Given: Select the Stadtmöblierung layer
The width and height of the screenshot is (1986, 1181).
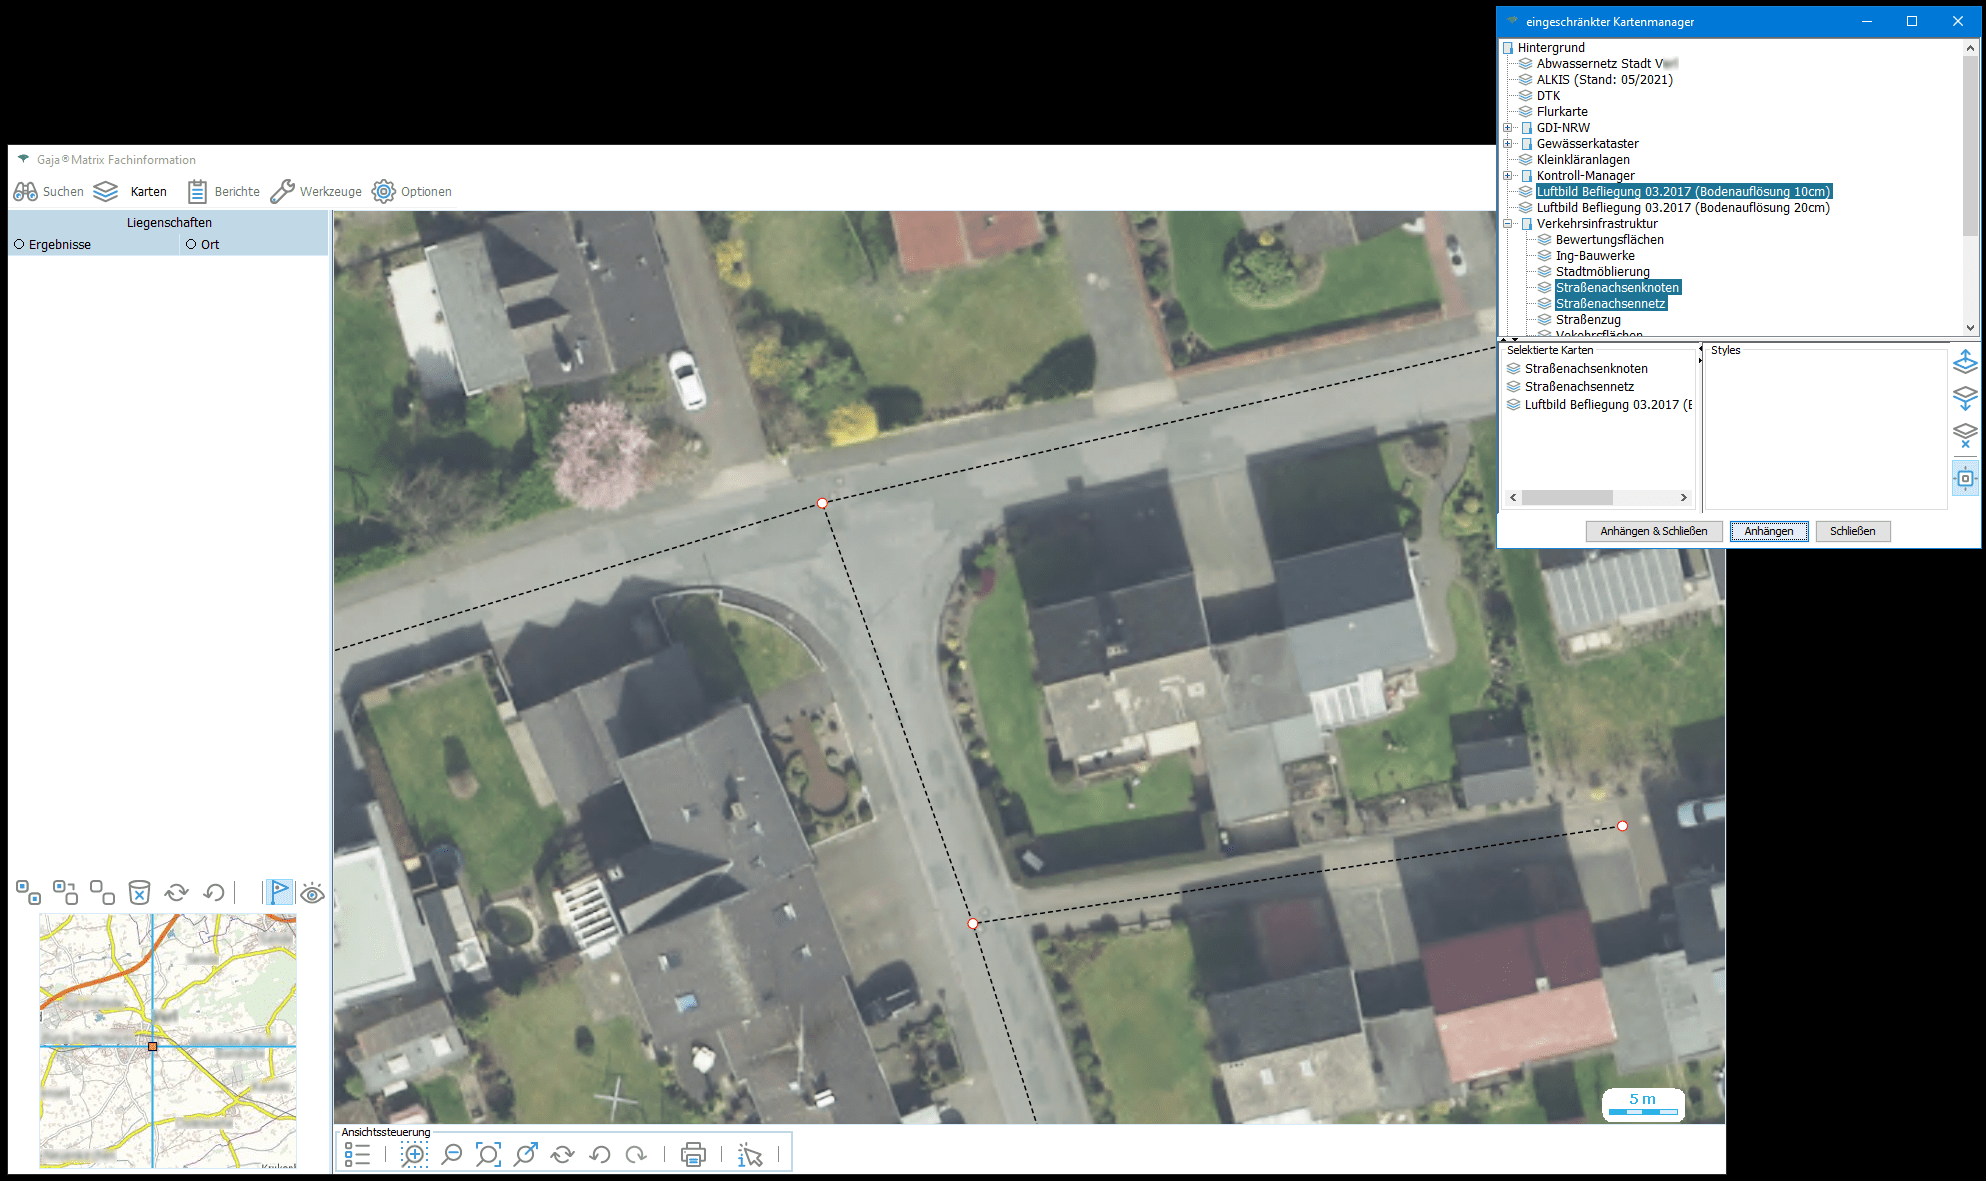Looking at the screenshot, I should pyautogui.click(x=1603, y=272).
